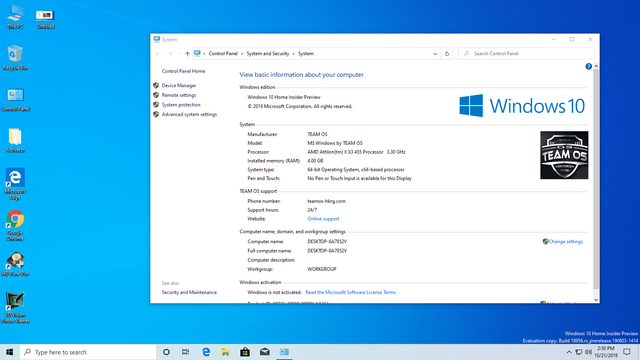This screenshot has height=360, width=640.
Task: Click Change settings for computer name
Action: click(x=565, y=242)
